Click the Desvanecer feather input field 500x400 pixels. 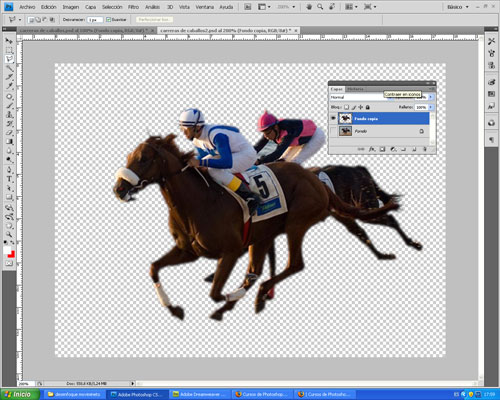point(95,20)
